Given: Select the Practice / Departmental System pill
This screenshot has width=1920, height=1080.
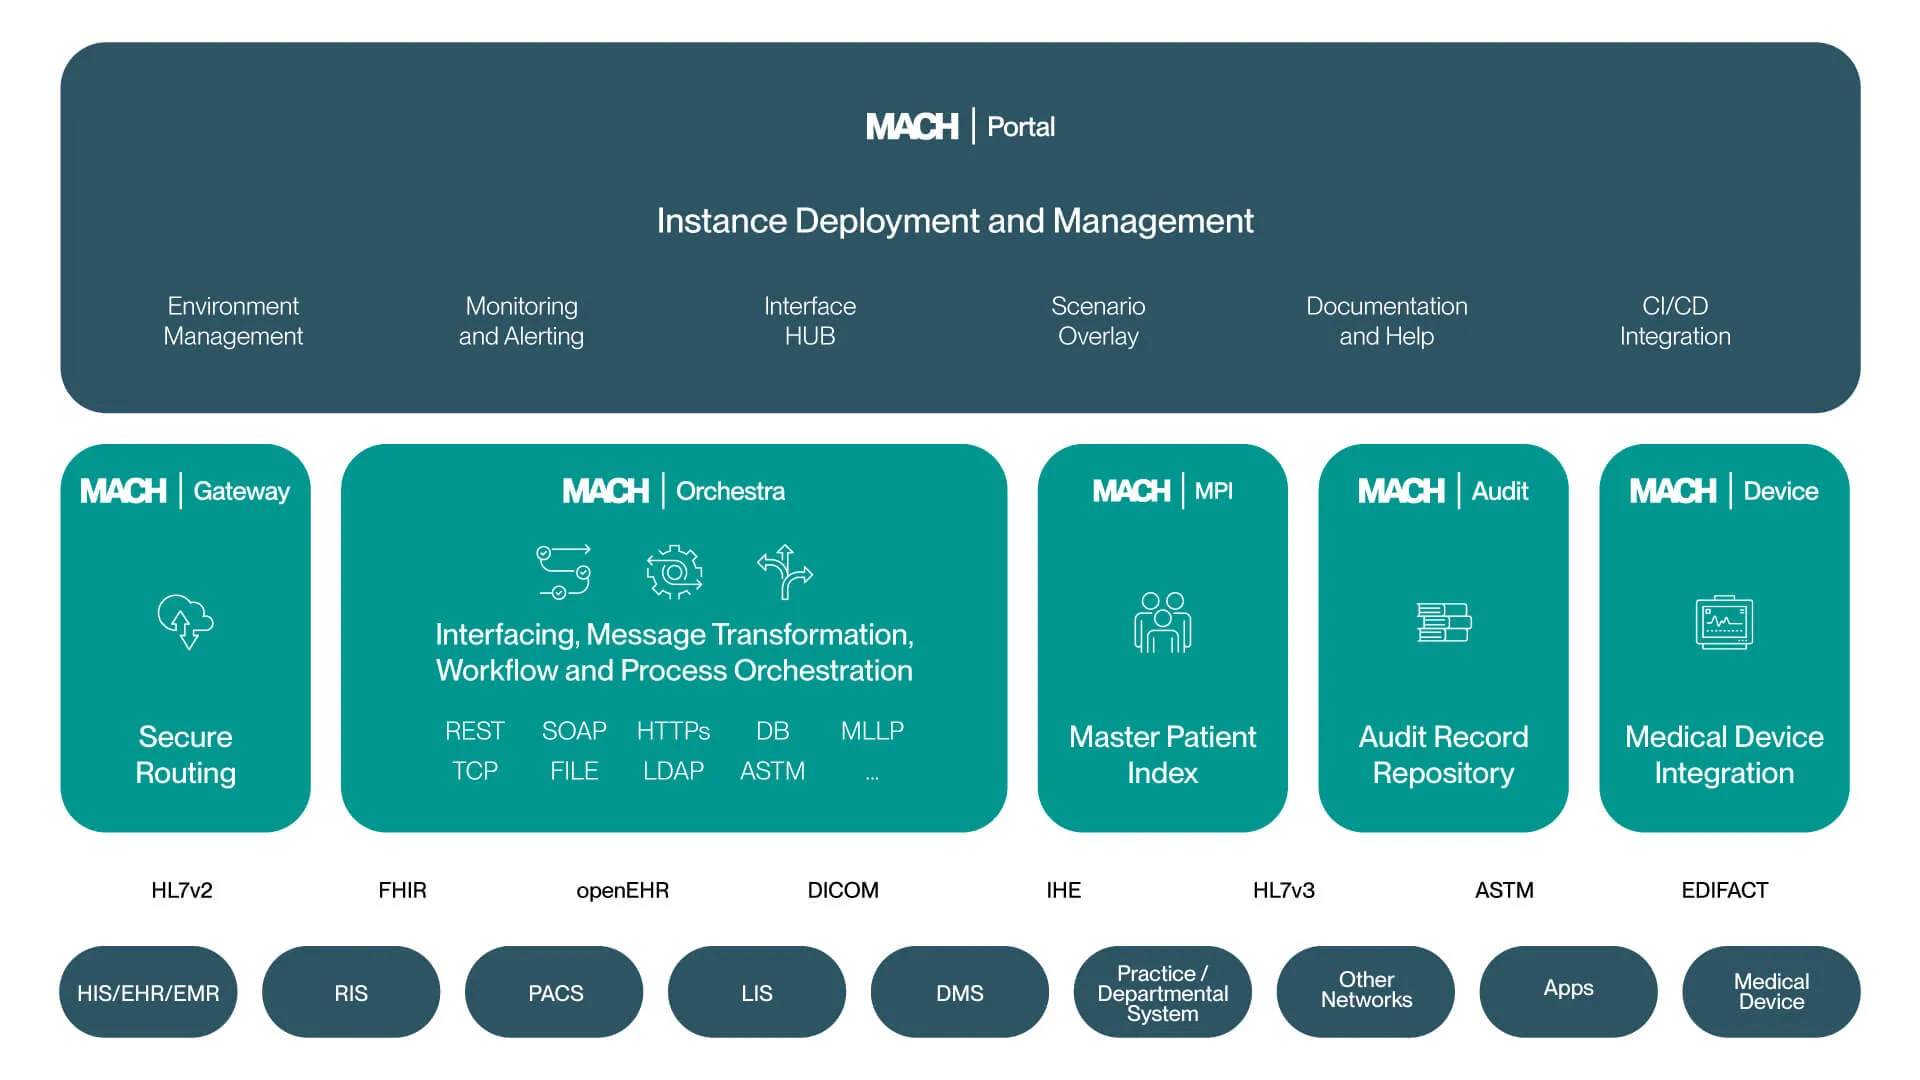Looking at the screenshot, I should pos(1163,992).
